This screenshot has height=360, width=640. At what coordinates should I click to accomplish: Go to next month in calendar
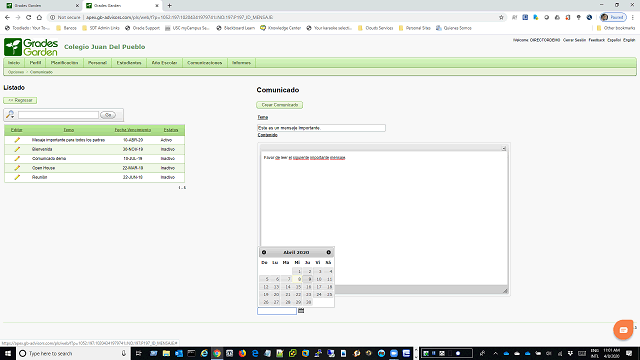pos(329,252)
